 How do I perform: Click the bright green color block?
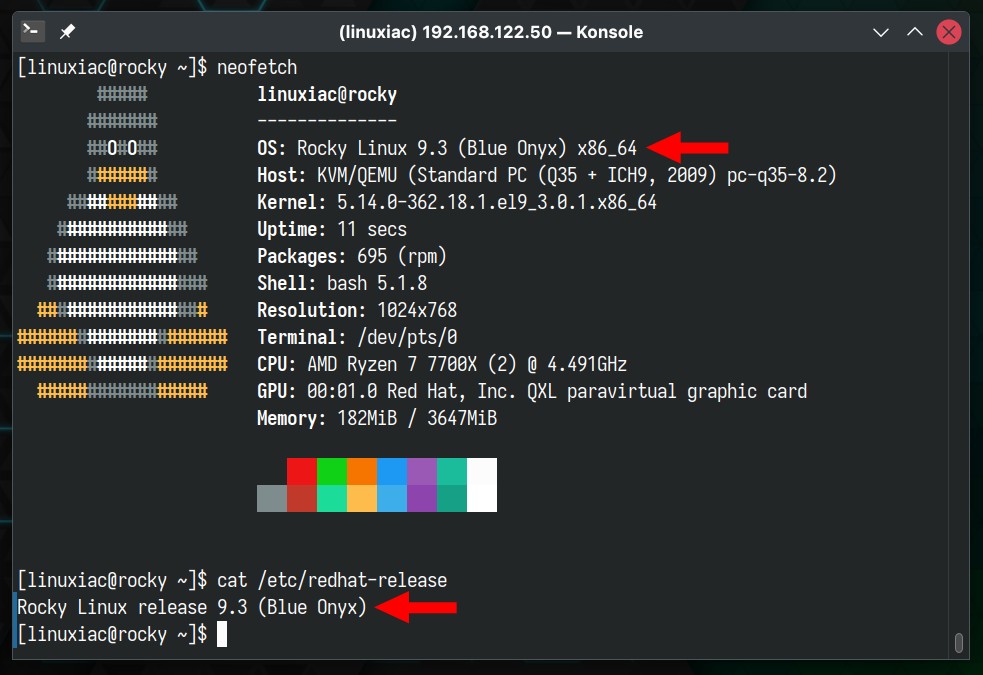pos(332,471)
